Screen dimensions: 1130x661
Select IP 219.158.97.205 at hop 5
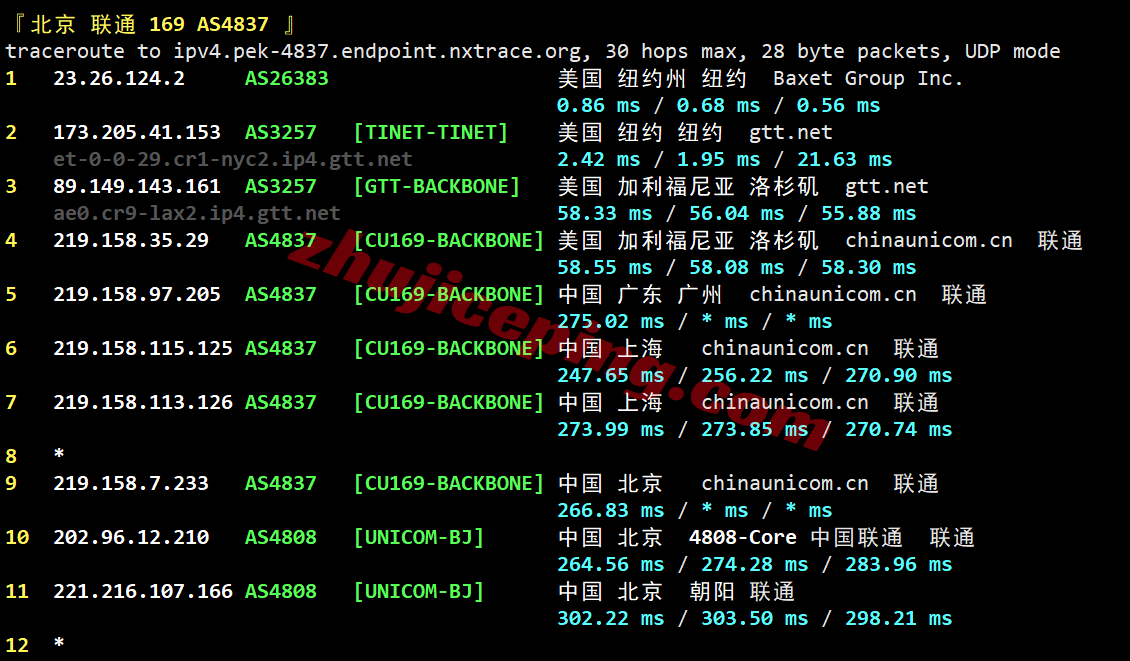click(x=137, y=295)
